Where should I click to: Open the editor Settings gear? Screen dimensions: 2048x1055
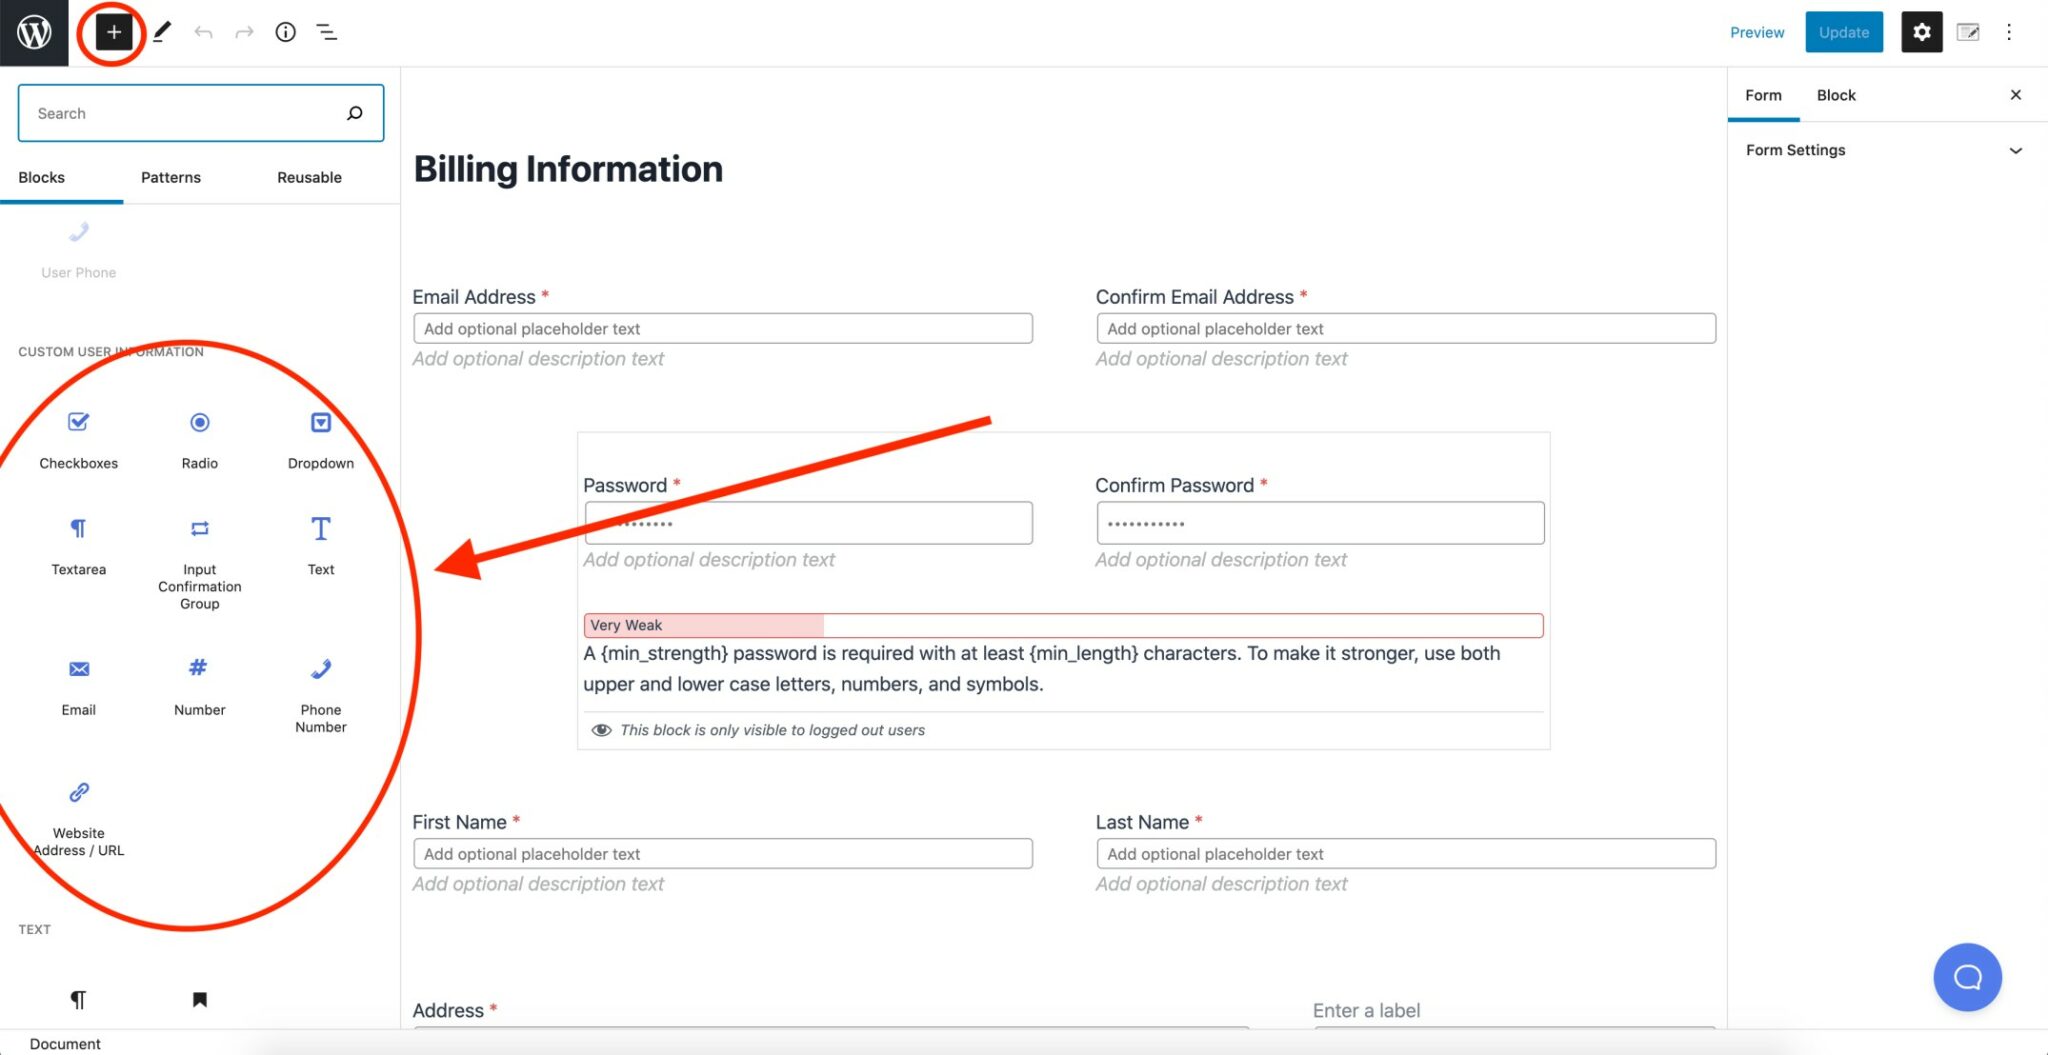pyautogui.click(x=1921, y=32)
